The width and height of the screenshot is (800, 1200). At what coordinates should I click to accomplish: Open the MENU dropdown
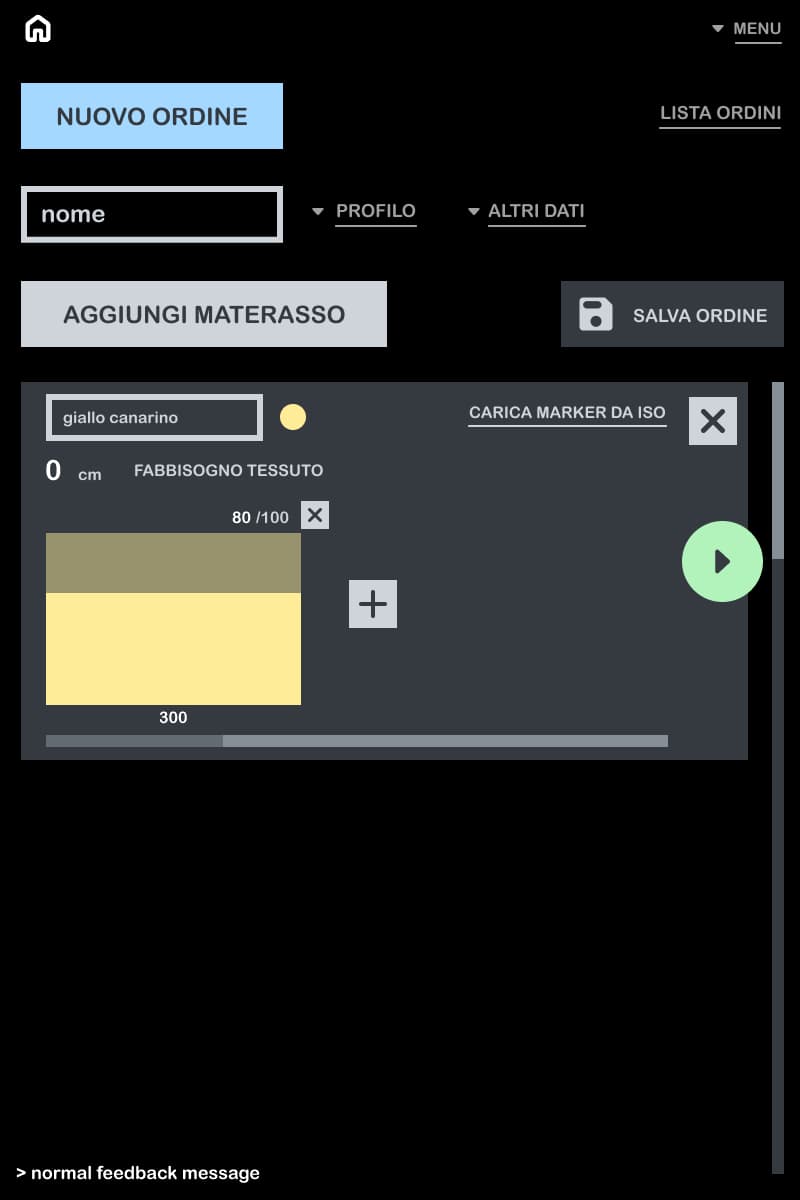(747, 29)
